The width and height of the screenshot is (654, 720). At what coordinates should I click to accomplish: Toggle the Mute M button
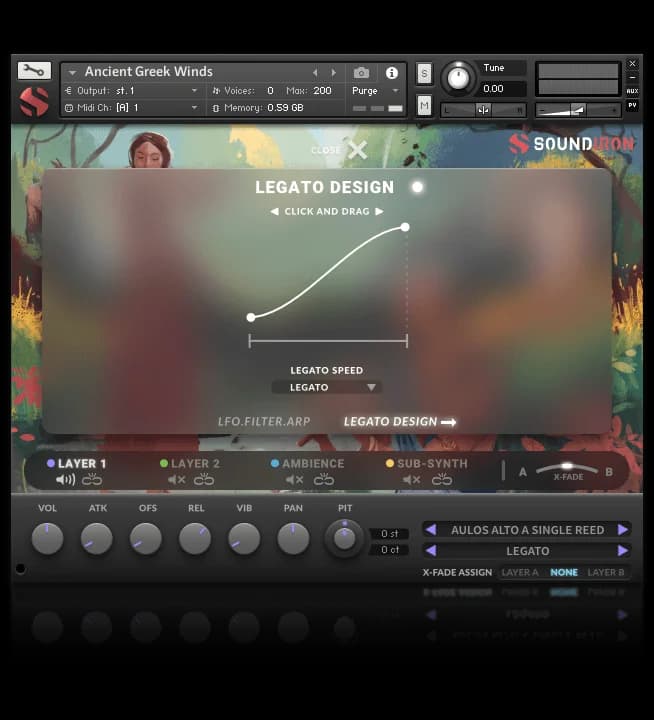point(424,106)
